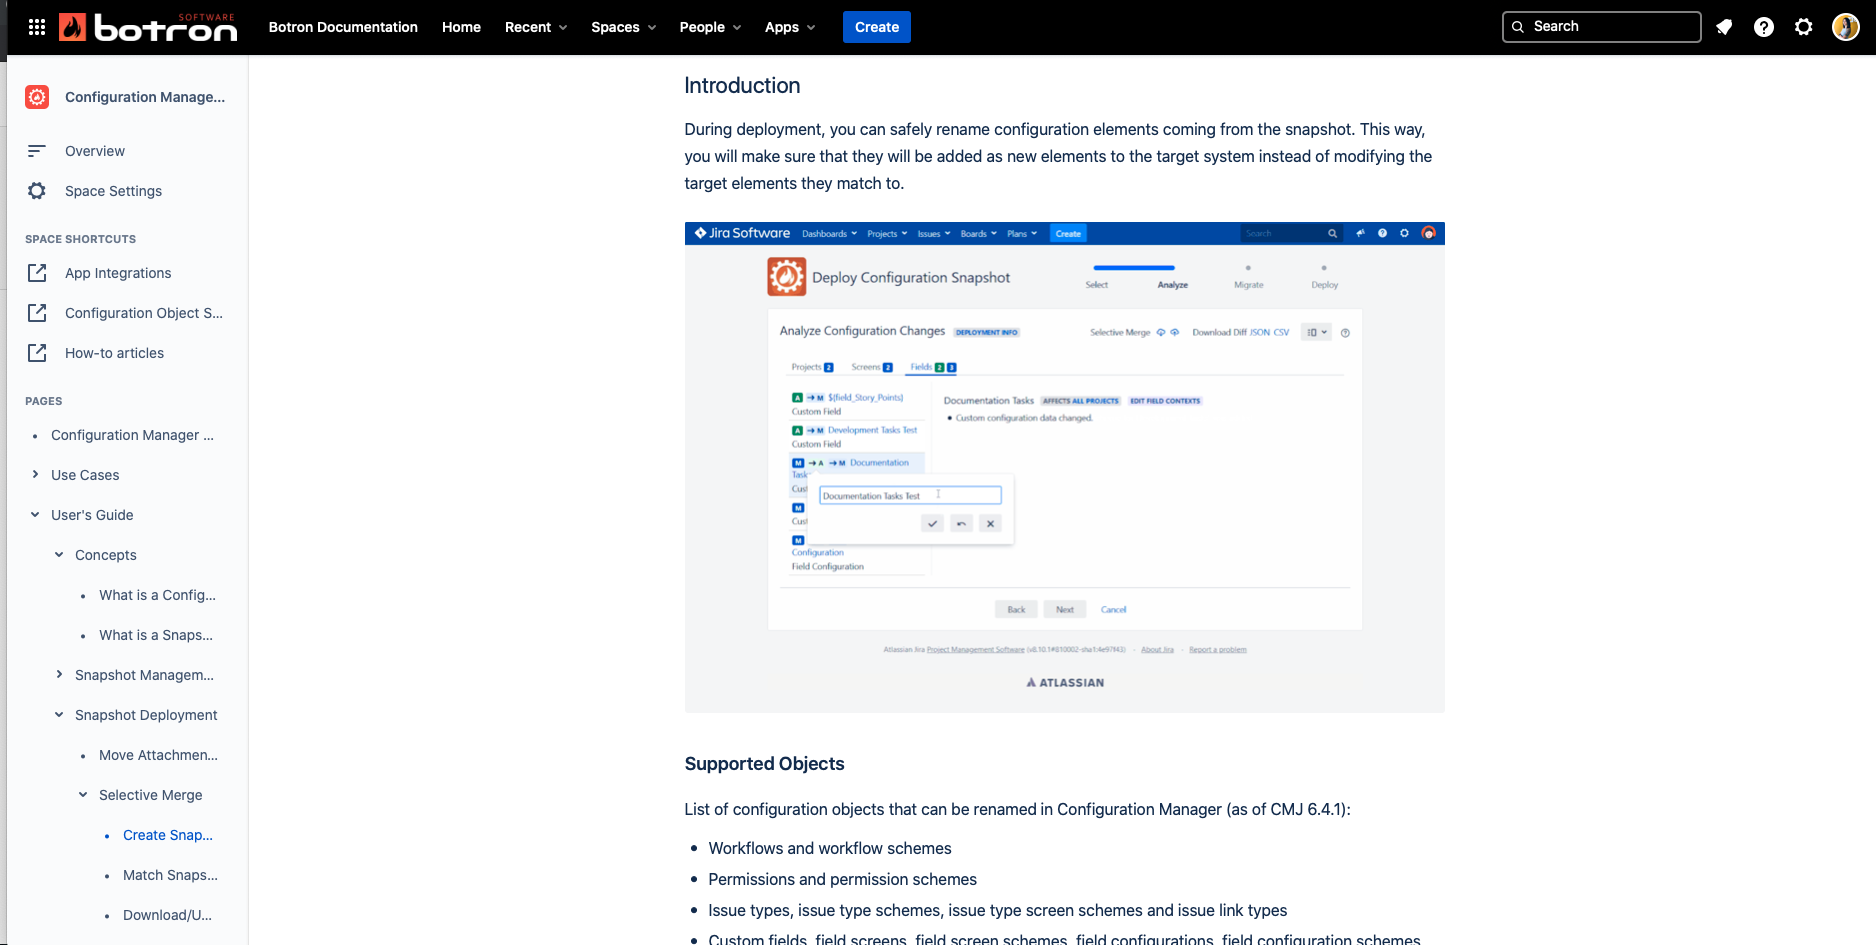Open the 'What is a Snaps...' page
Image resolution: width=1876 pixels, height=945 pixels.
coord(156,635)
